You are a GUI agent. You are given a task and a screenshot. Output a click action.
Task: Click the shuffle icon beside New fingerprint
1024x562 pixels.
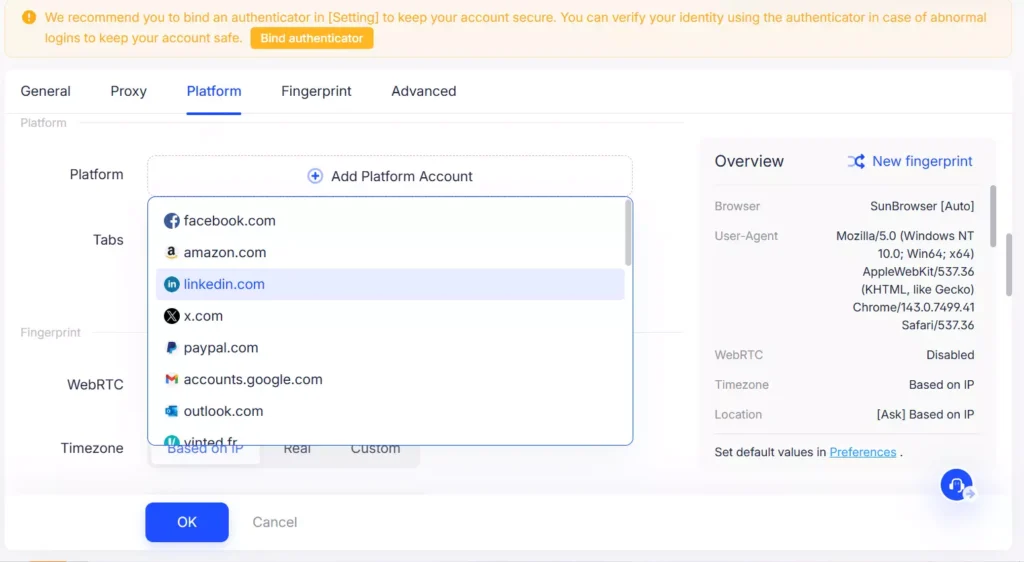pos(856,161)
